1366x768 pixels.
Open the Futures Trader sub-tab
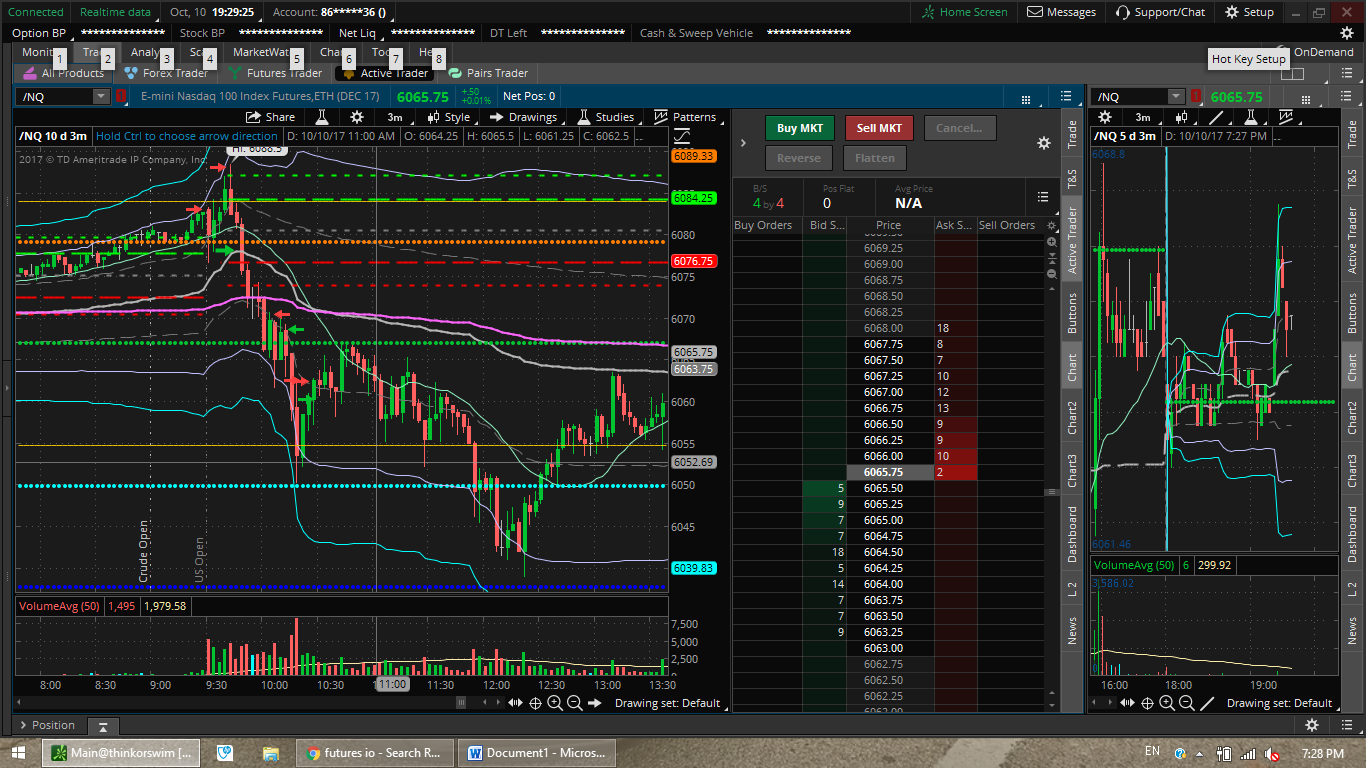click(x=275, y=73)
